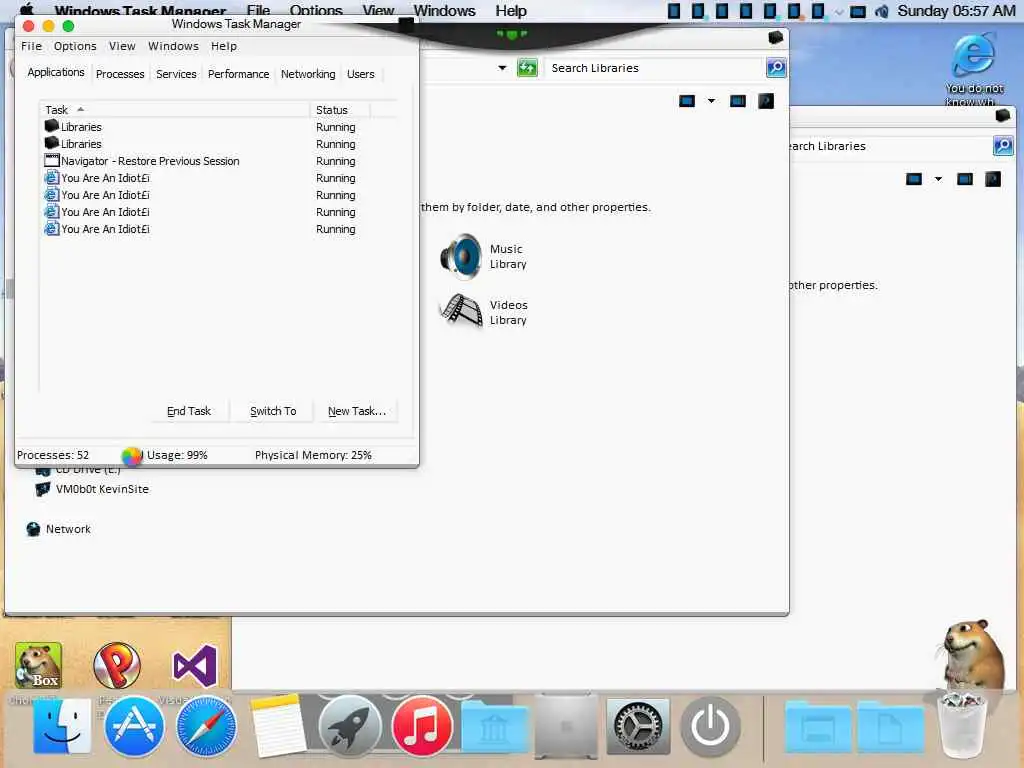Open the dock library folder icon
Image resolution: width=1024 pixels, height=768 pixels.
[x=494, y=727]
